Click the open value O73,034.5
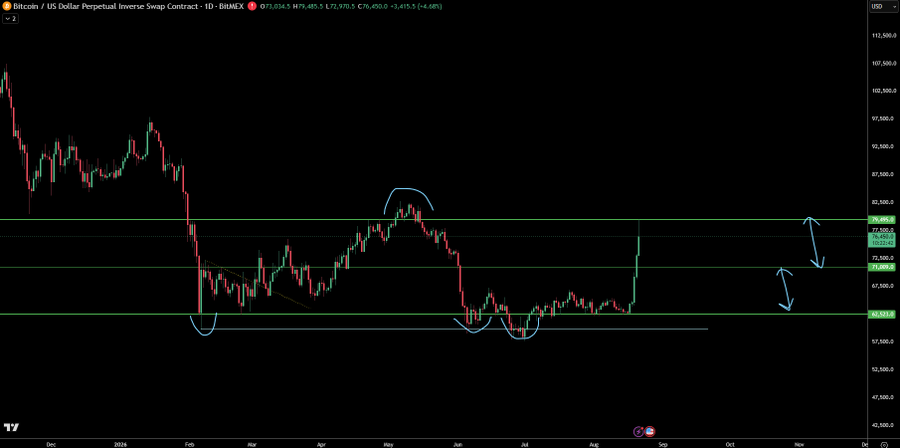 click(274, 6)
